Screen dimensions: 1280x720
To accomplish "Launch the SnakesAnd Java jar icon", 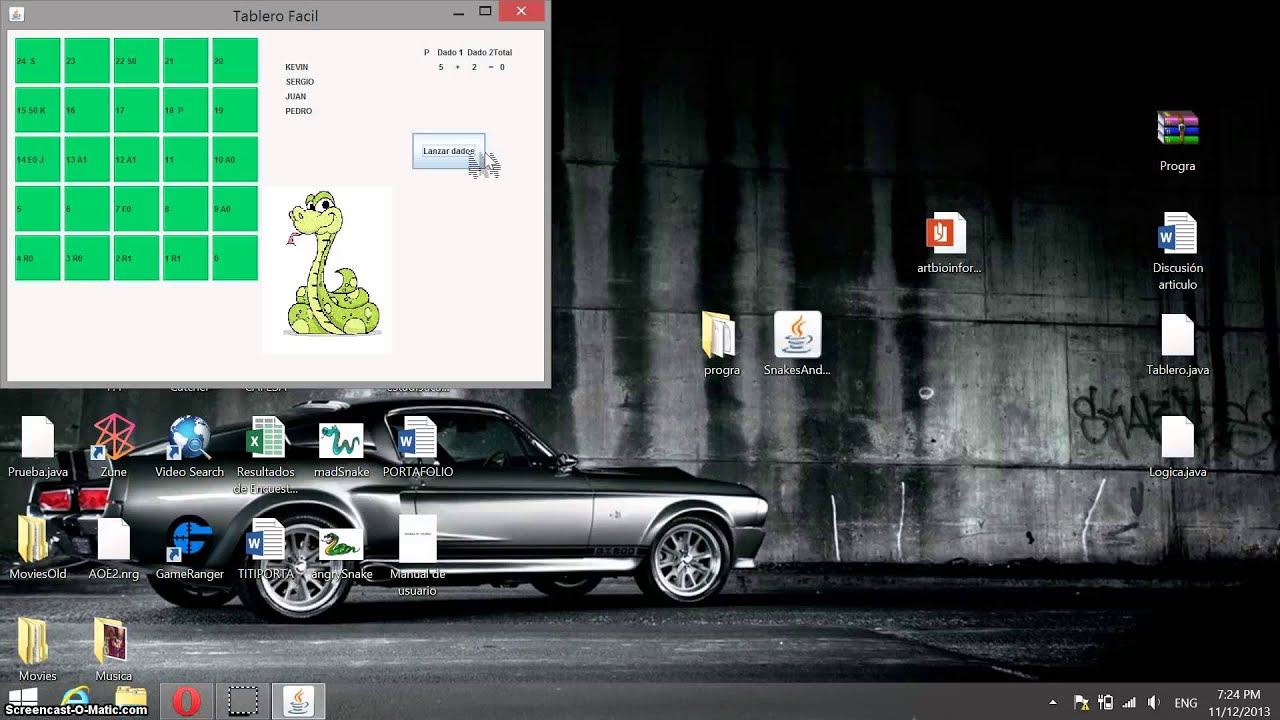I will point(798,335).
